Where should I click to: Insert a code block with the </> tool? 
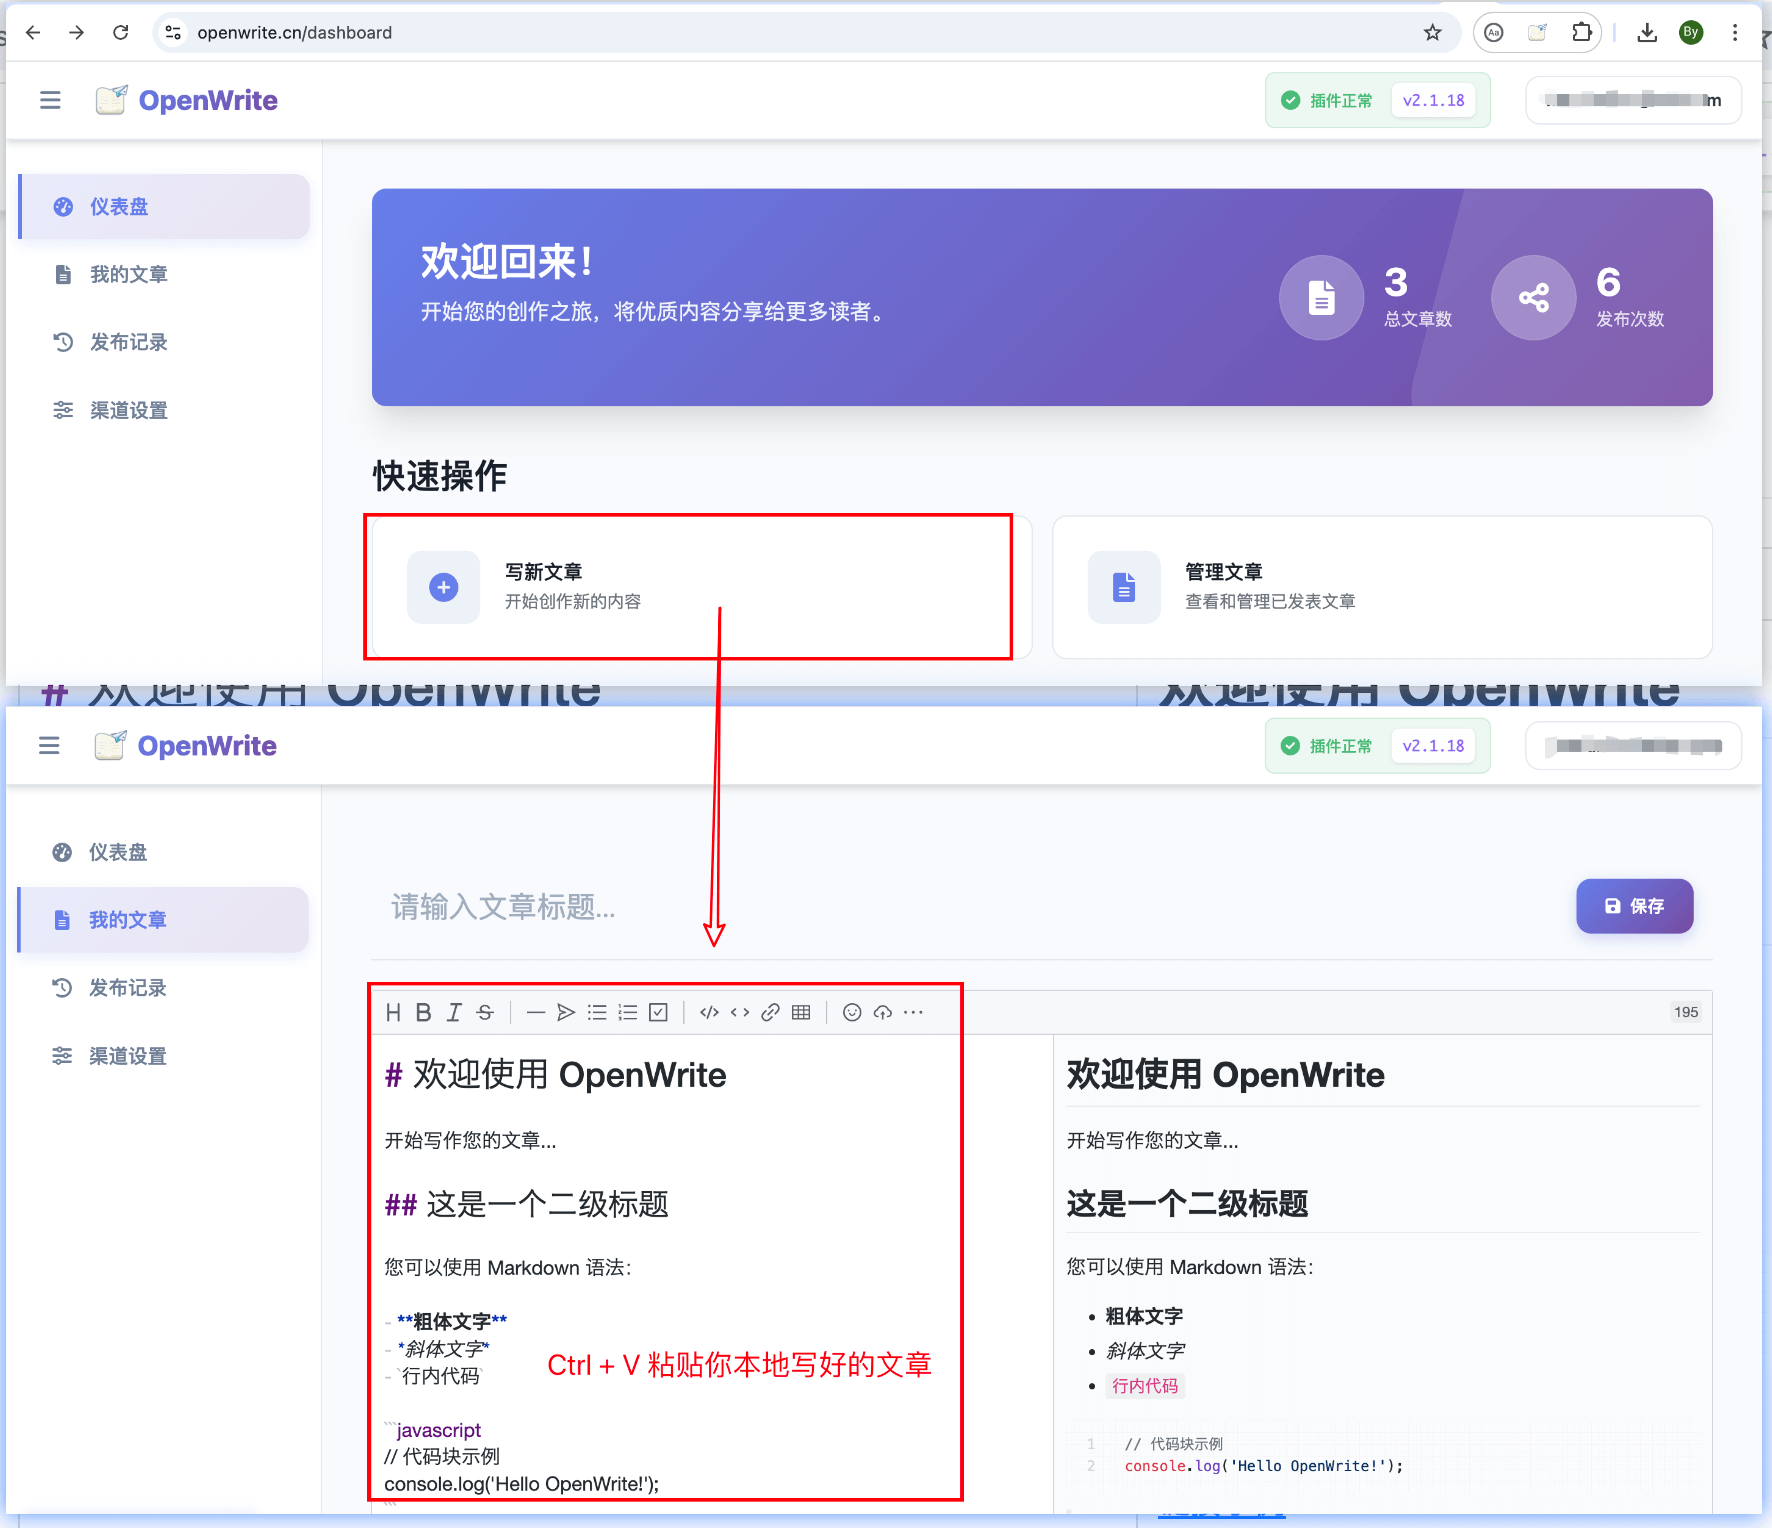(709, 1012)
